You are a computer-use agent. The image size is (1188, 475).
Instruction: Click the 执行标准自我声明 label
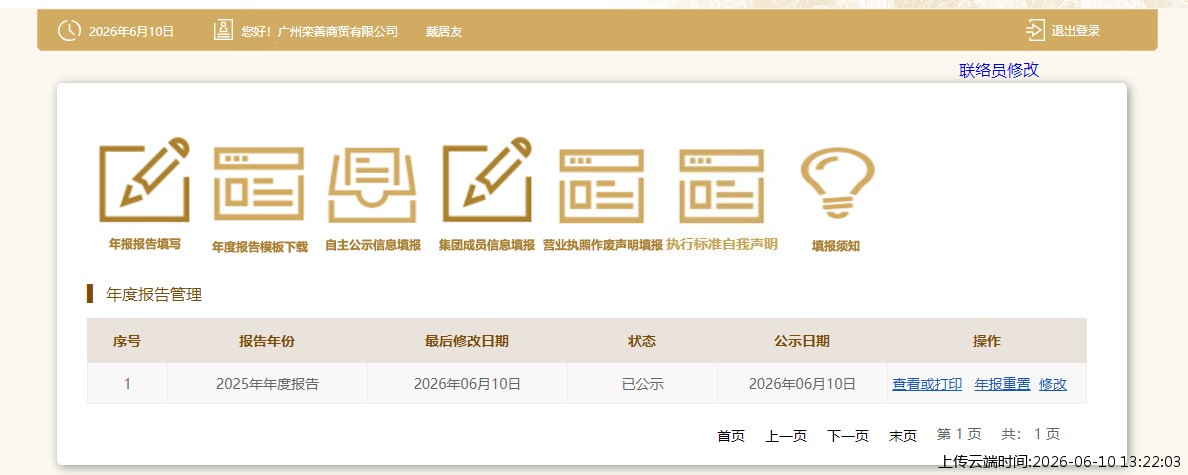722,245
